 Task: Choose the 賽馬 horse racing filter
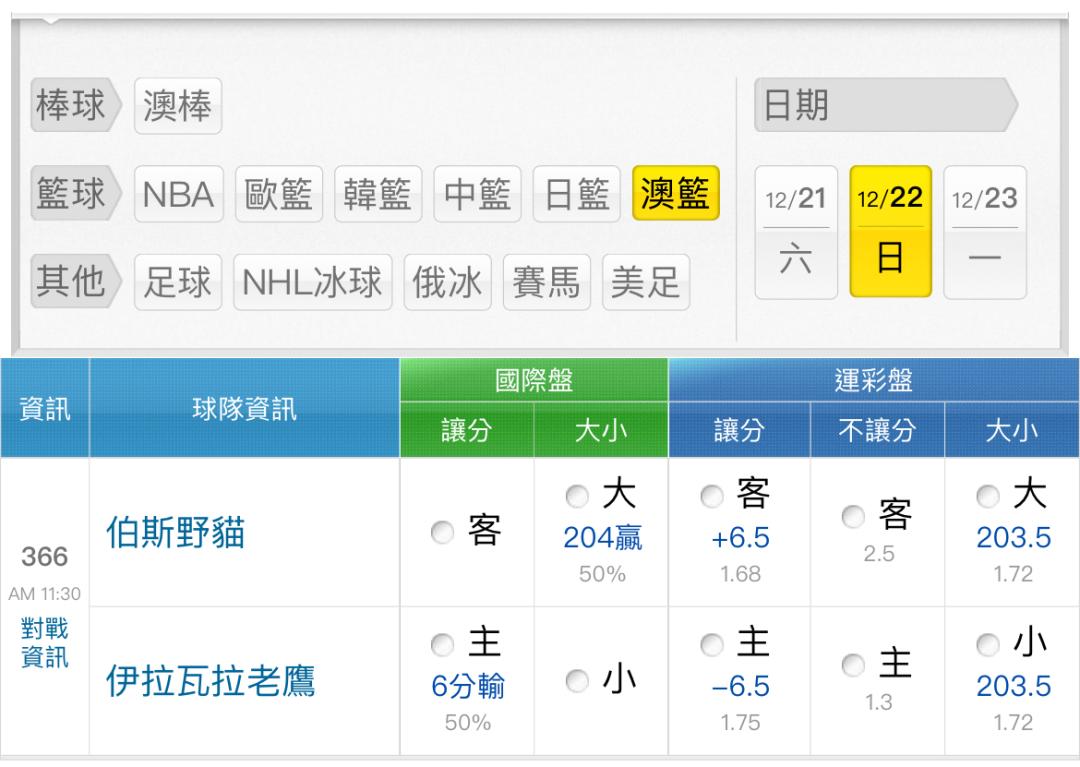point(547,282)
